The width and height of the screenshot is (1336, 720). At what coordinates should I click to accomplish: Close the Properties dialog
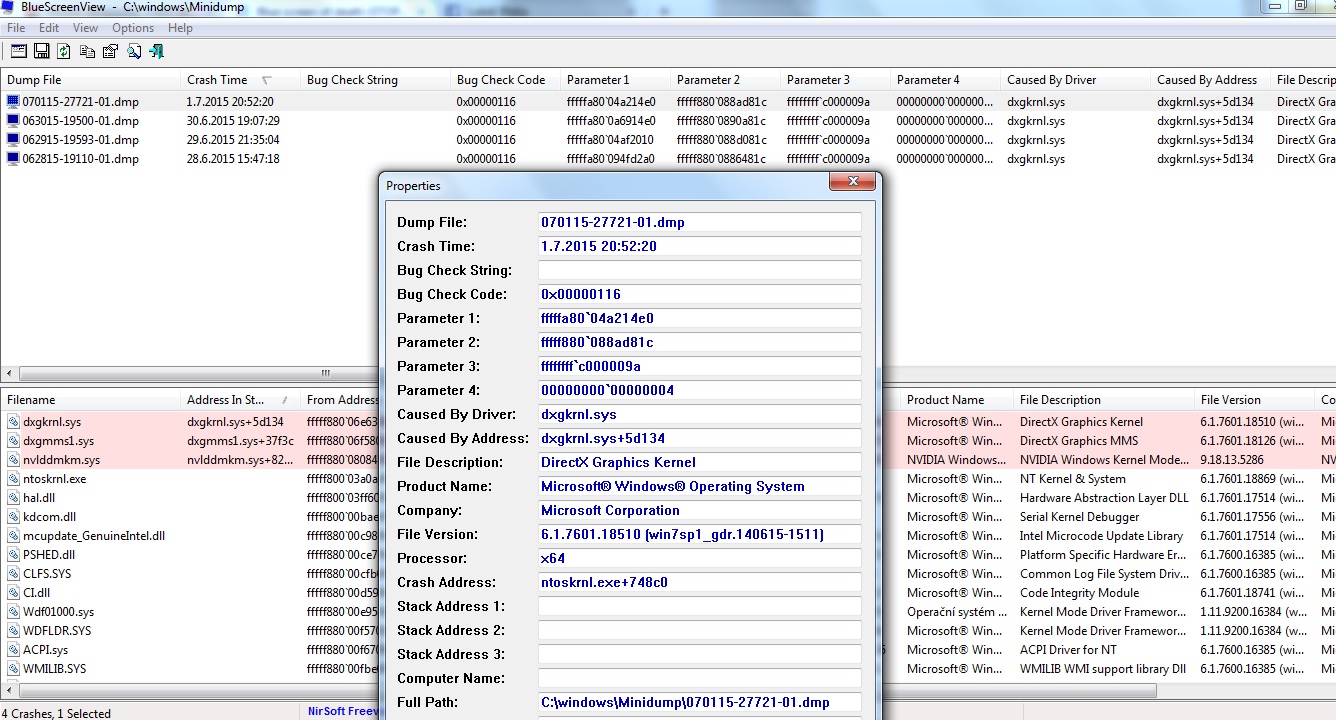click(852, 181)
